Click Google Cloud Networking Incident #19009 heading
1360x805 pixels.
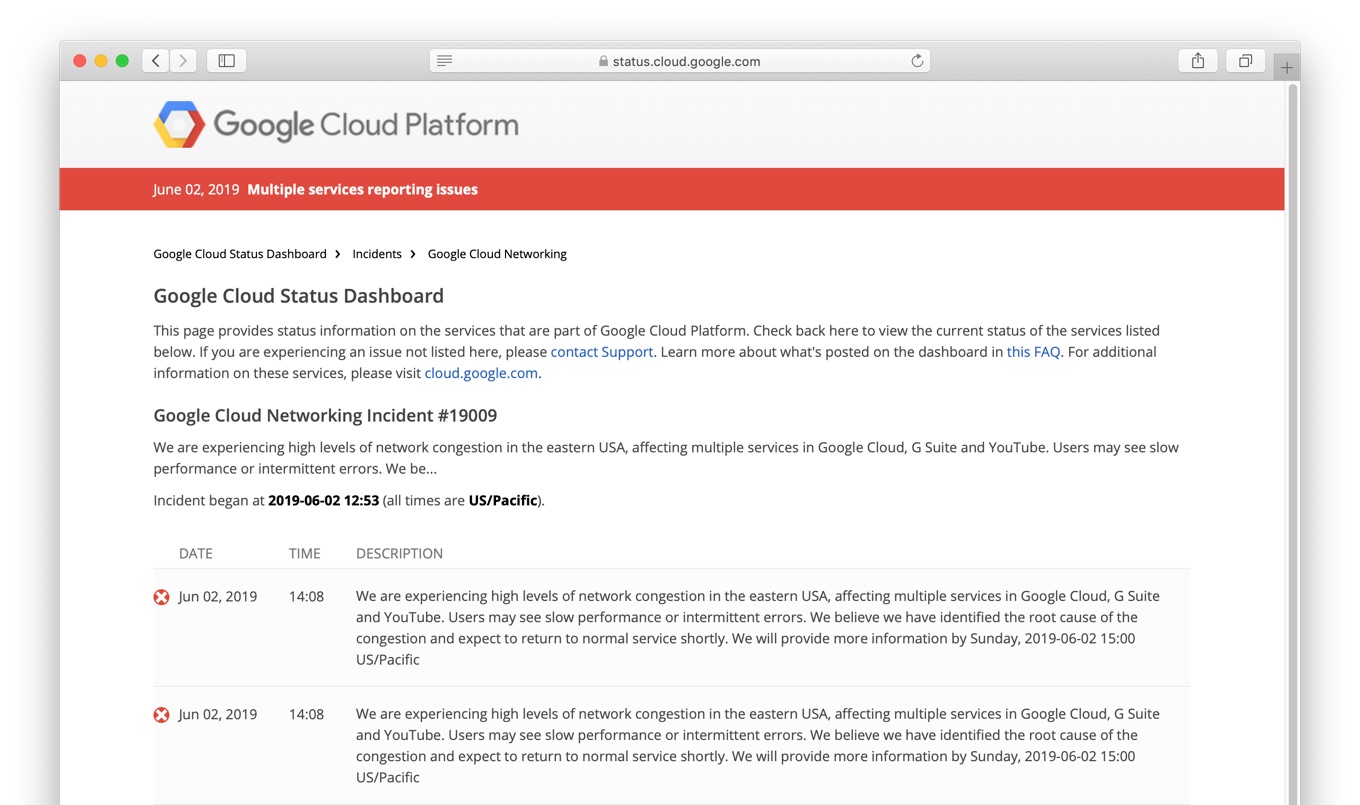point(325,415)
